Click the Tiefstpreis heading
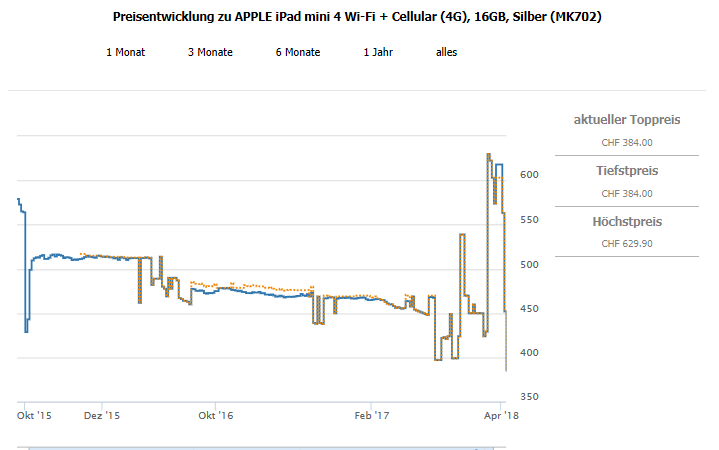The image size is (719, 450). point(627,171)
